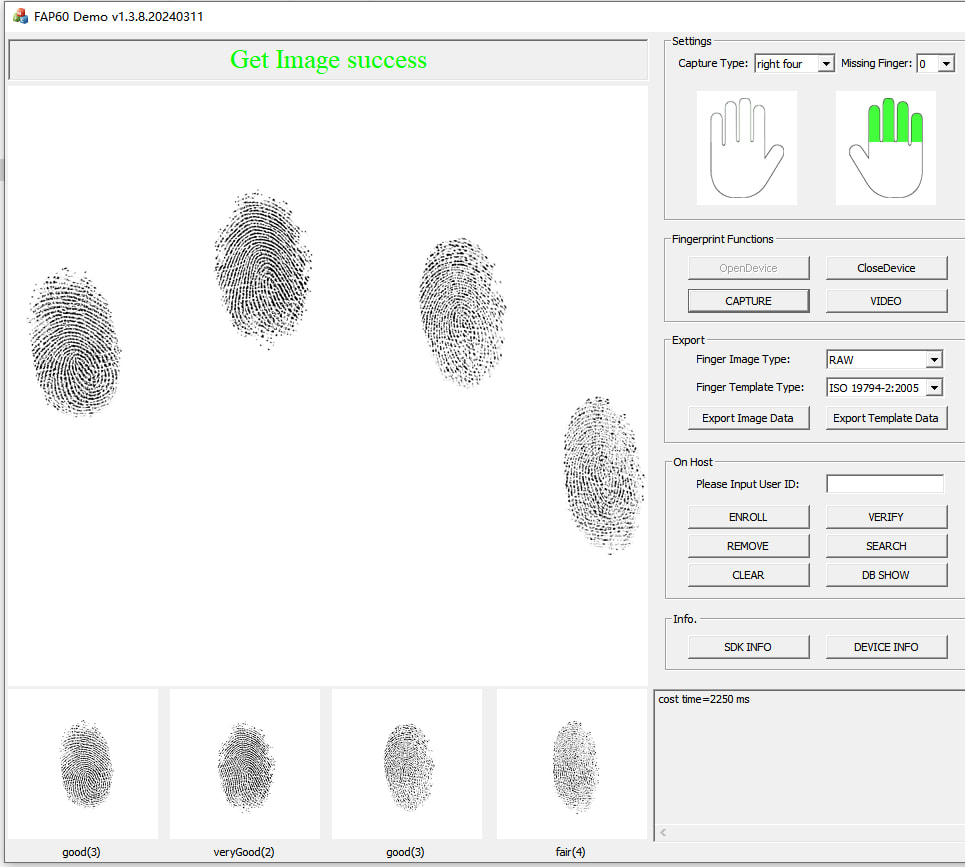The image size is (965, 867).
Task: Select the veryGood(2) fingerprint thumbnail
Action: [x=245, y=764]
